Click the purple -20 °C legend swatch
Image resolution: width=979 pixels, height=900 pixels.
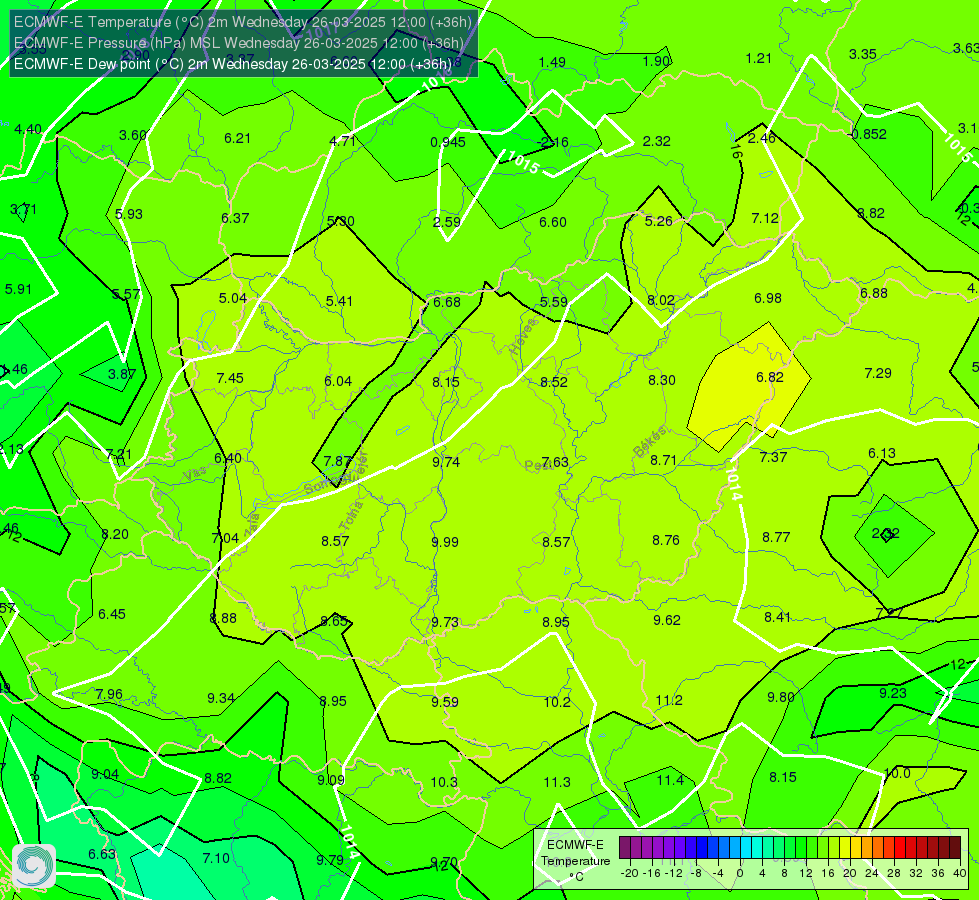coord(625,848)
